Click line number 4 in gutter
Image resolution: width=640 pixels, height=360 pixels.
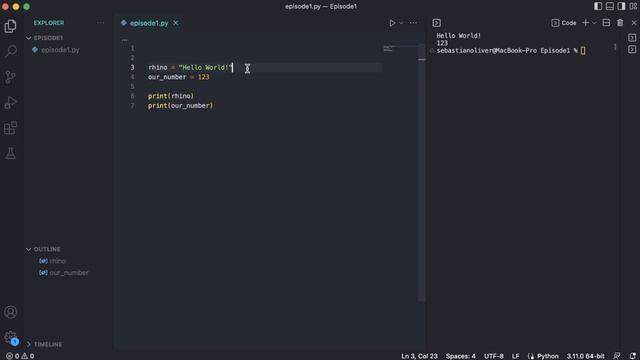[132, 77]
